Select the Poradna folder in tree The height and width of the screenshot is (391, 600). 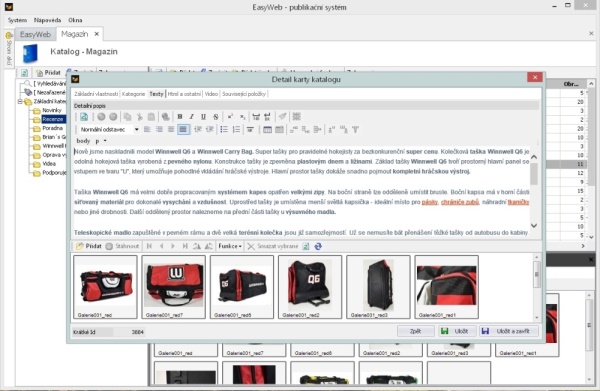[52, 128]
